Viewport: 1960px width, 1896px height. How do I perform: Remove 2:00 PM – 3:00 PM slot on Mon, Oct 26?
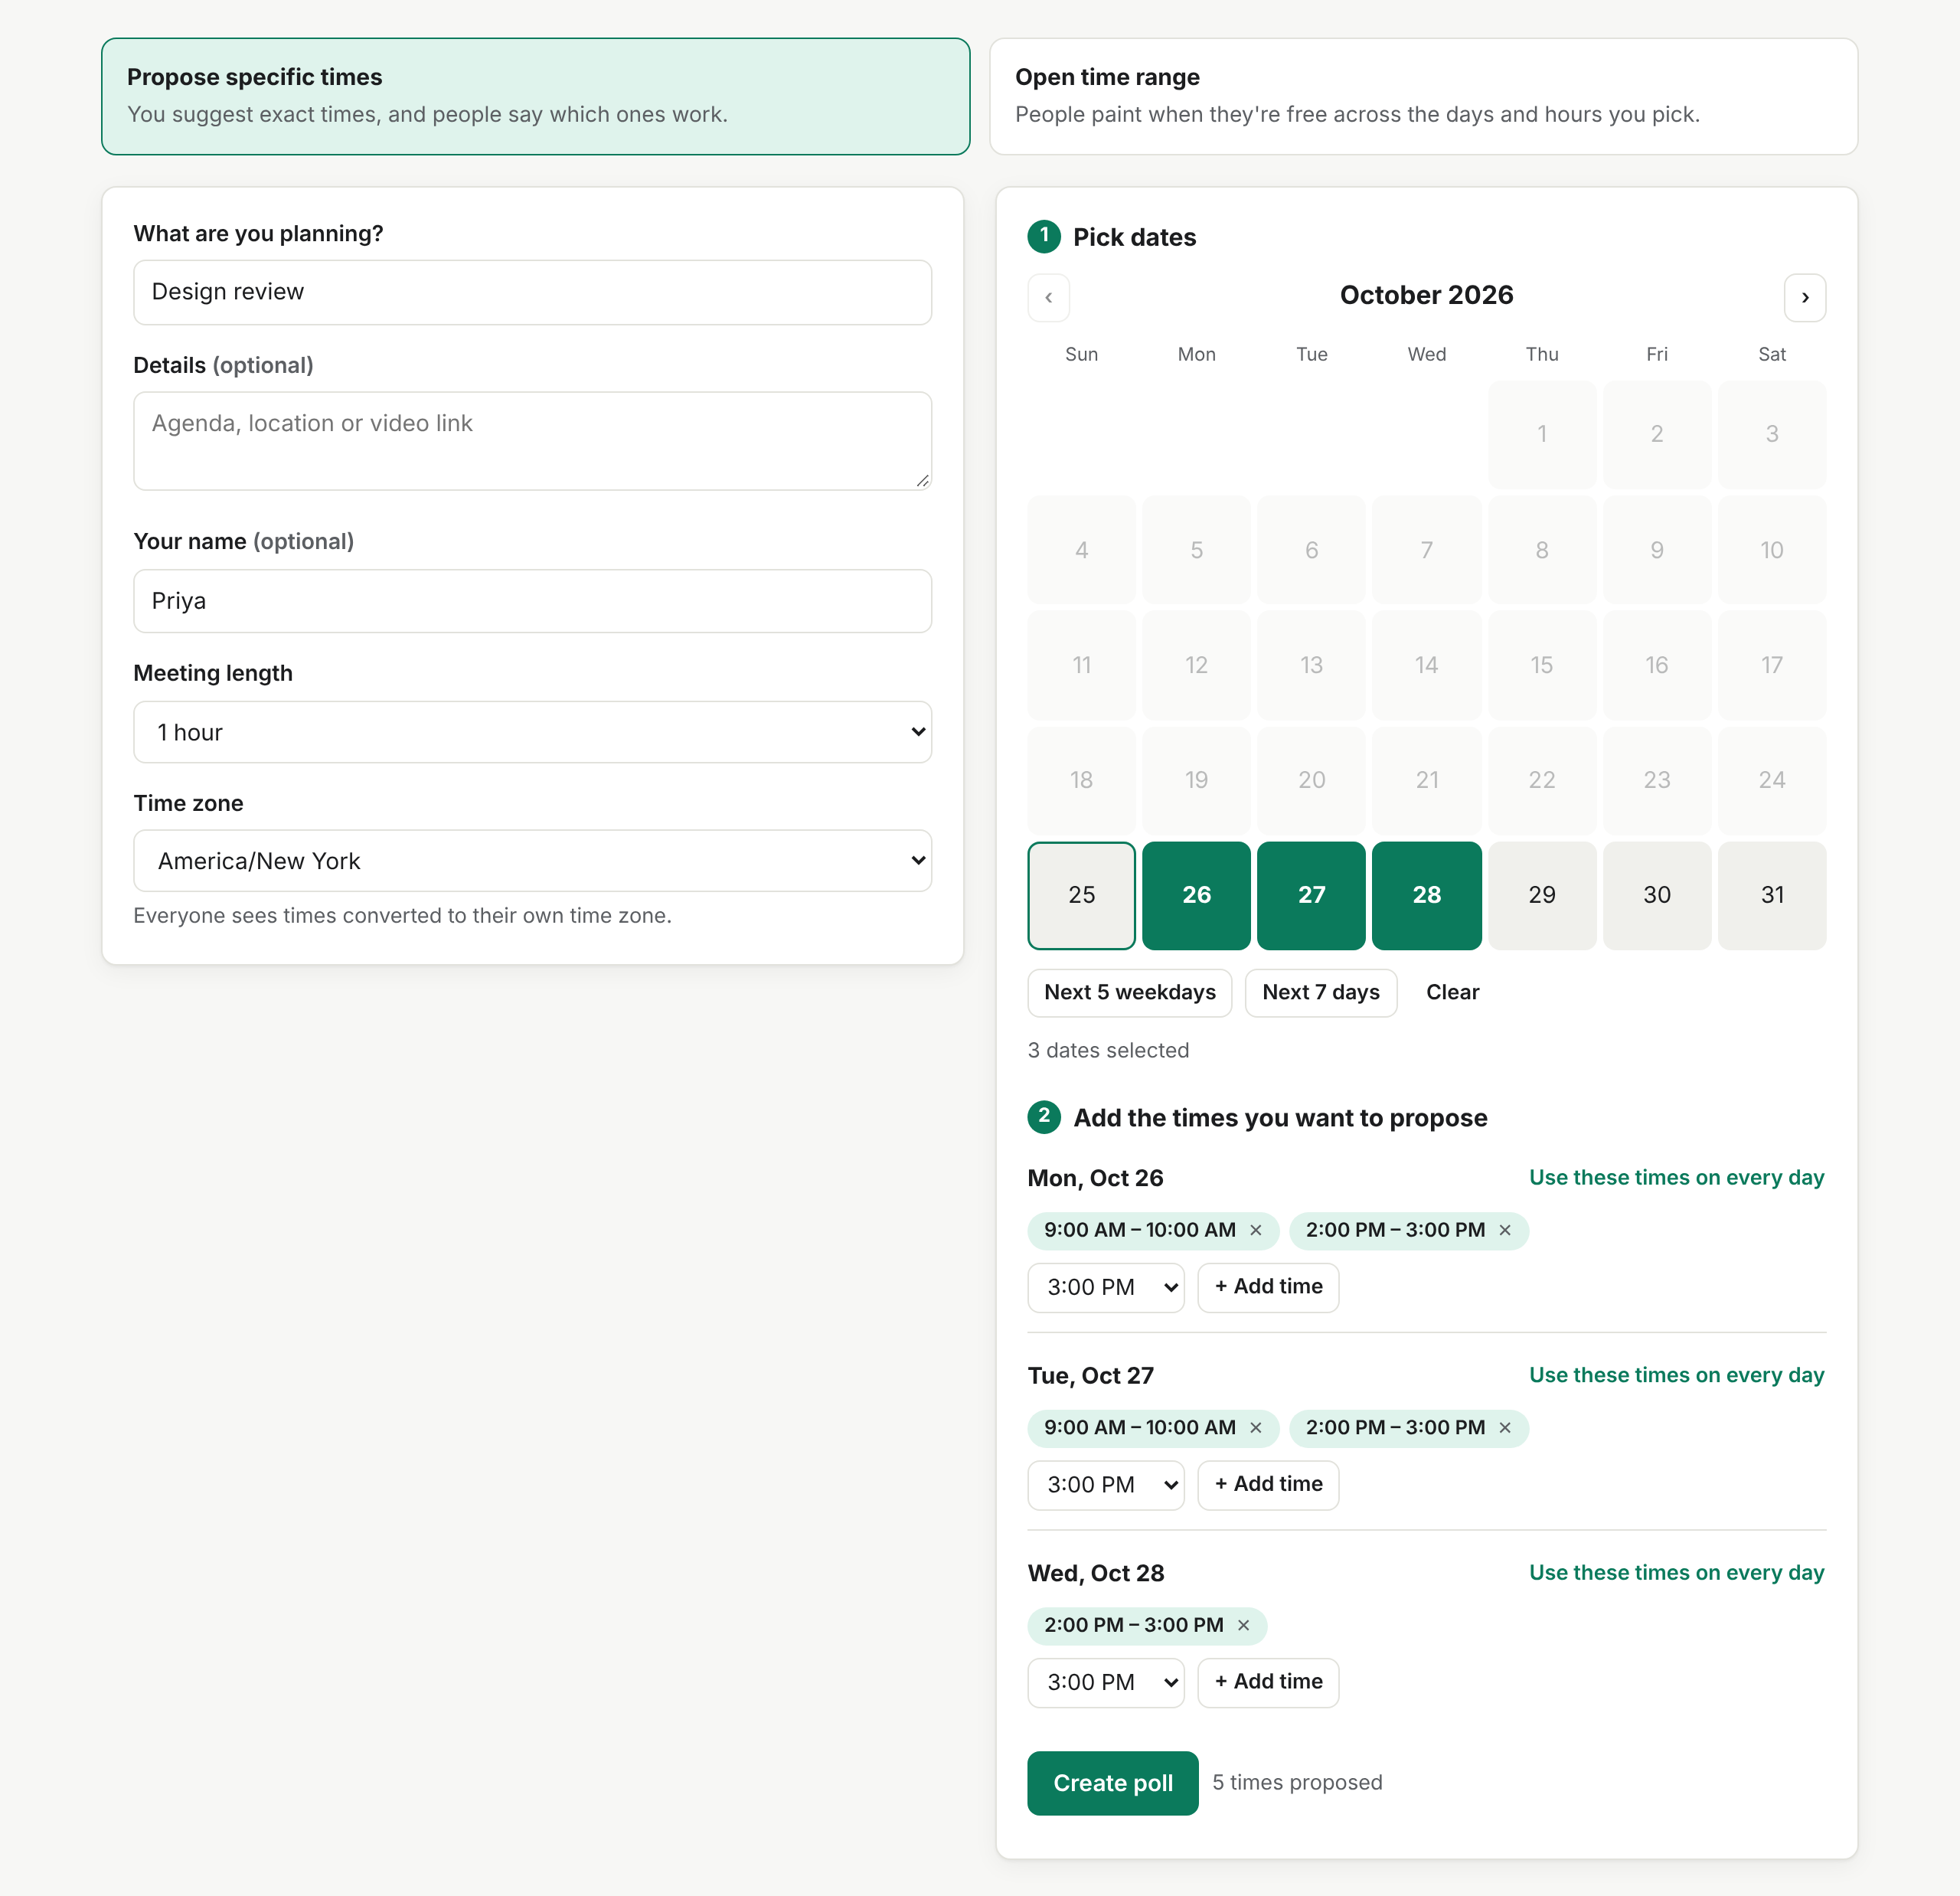pyautogui.click(x=1504, y=1230)
